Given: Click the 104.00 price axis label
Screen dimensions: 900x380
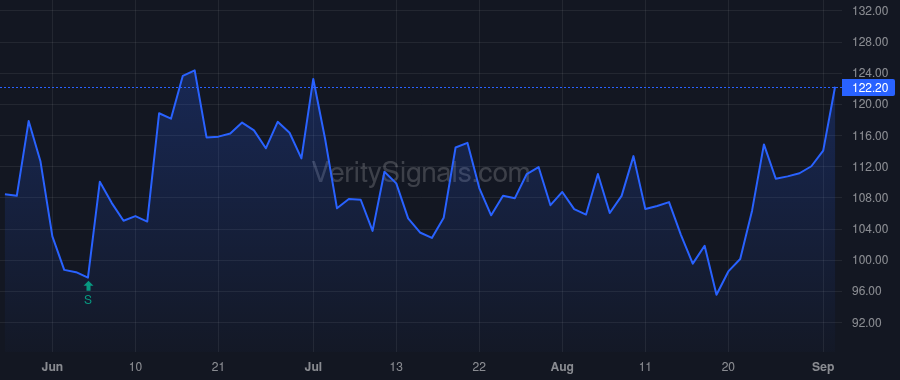Looking at the screenshot, I should 870,229.
